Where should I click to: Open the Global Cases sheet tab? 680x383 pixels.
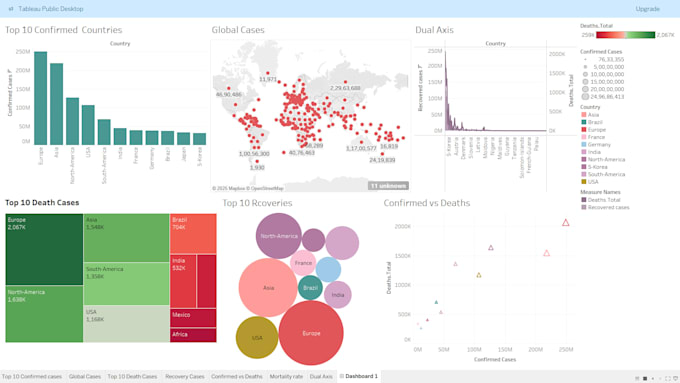(x=85, y=376)
